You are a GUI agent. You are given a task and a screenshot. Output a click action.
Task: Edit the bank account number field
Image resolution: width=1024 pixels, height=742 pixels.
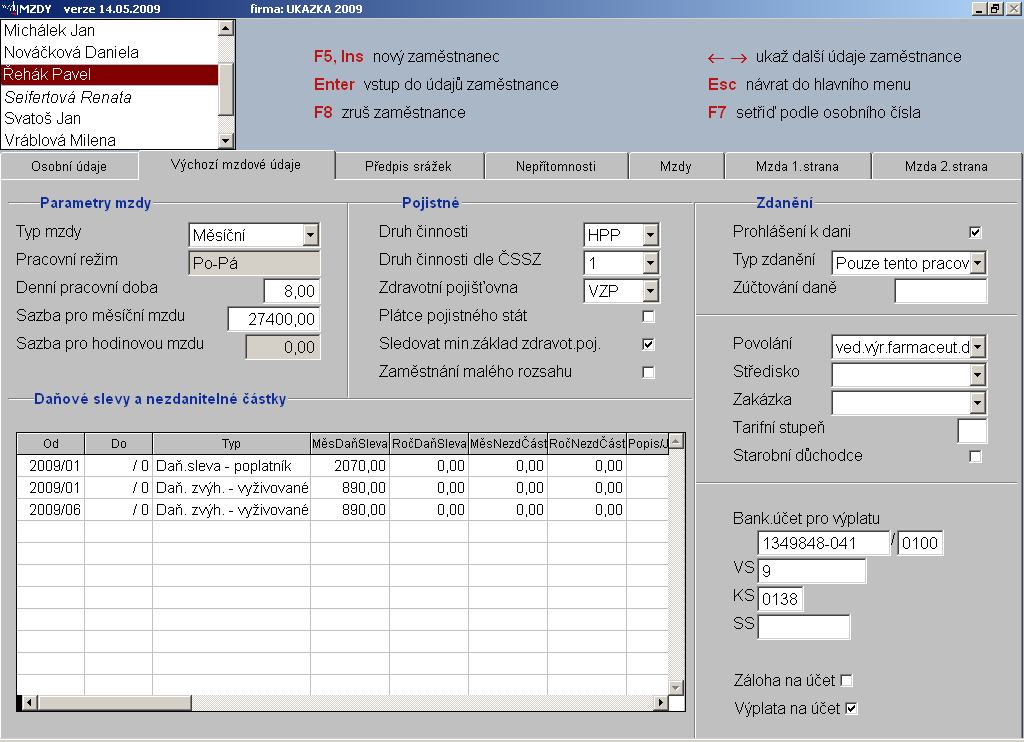824,543
